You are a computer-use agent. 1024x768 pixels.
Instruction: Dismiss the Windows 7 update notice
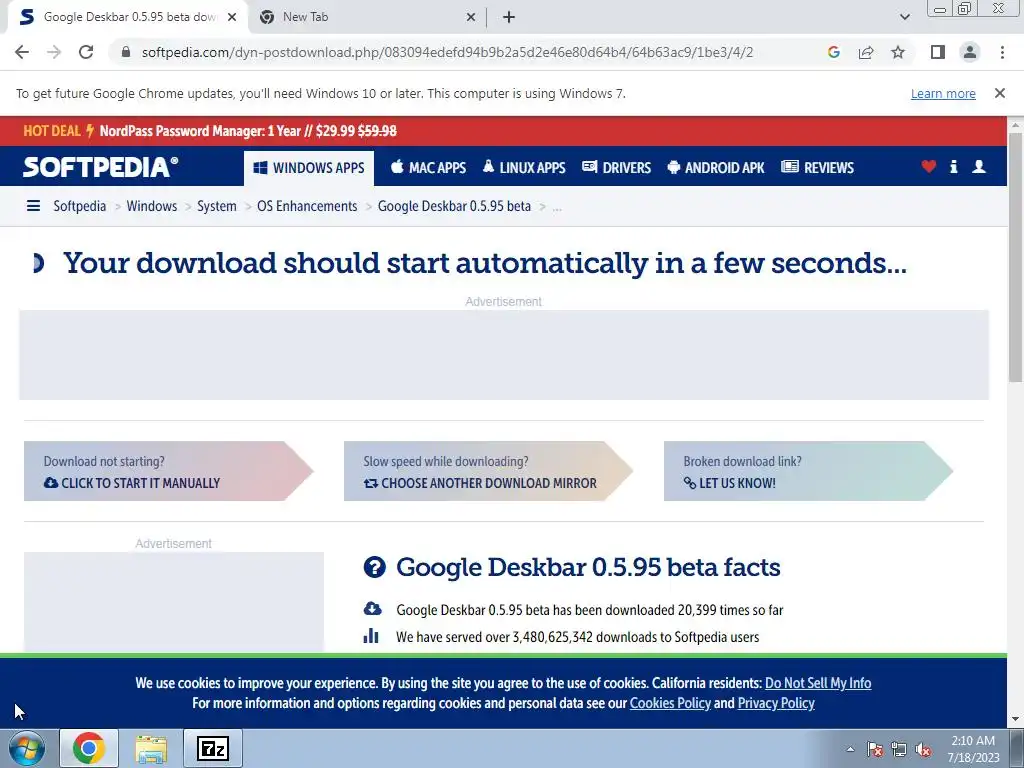[x=1000, y=93]
